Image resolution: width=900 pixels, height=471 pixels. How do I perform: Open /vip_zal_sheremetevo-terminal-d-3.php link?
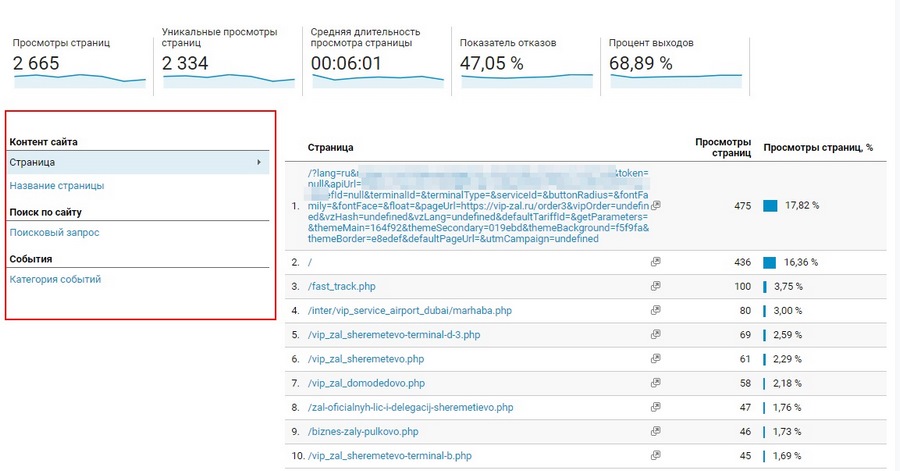point(394,334)
